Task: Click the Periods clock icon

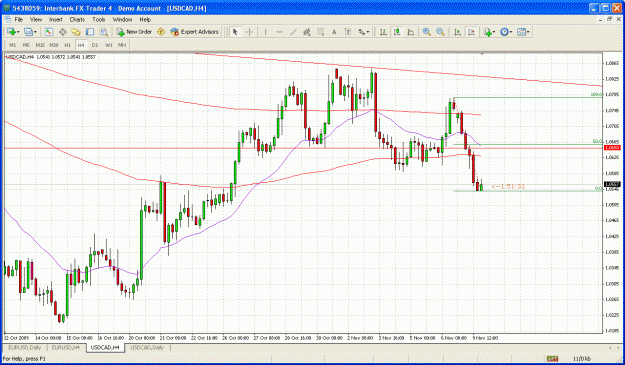Action: (504, 32)
